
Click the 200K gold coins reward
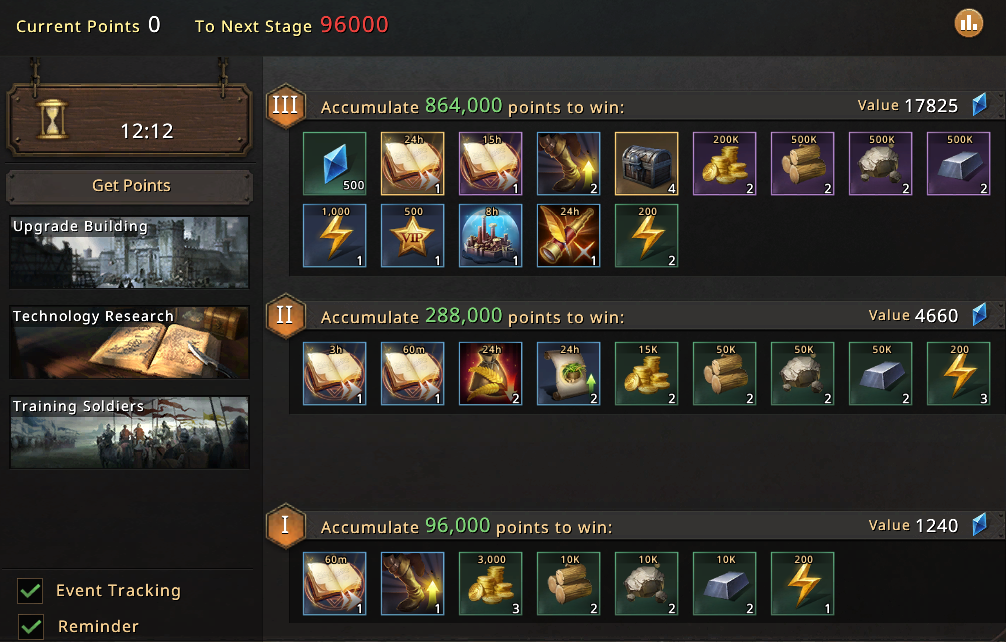coord(724,164)
